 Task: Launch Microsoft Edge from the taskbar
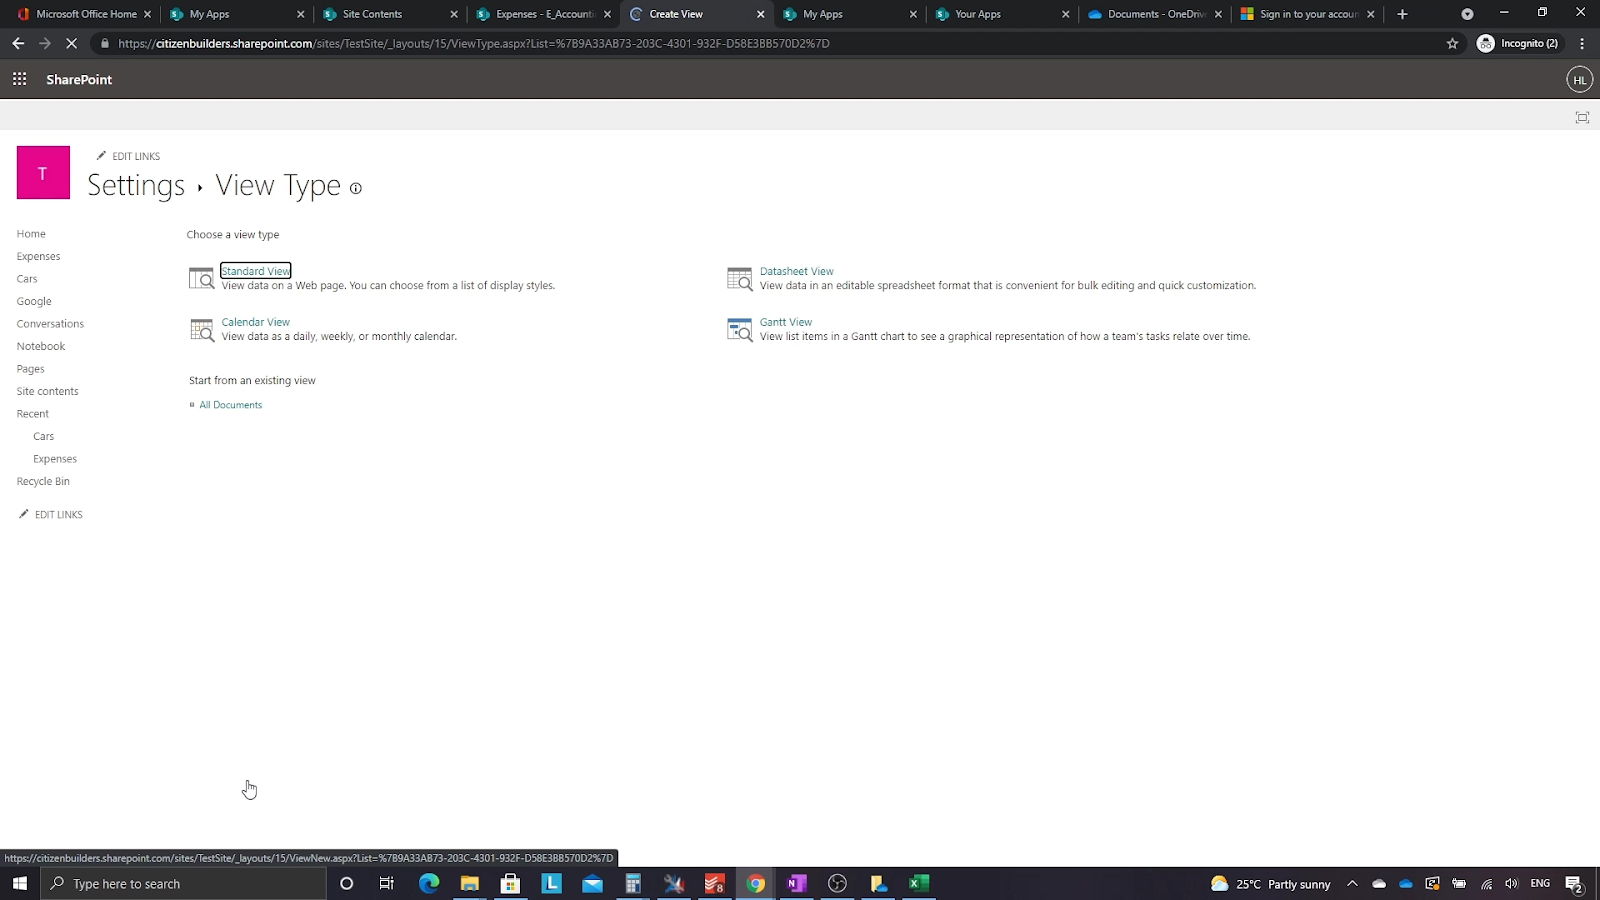(429, 883)
